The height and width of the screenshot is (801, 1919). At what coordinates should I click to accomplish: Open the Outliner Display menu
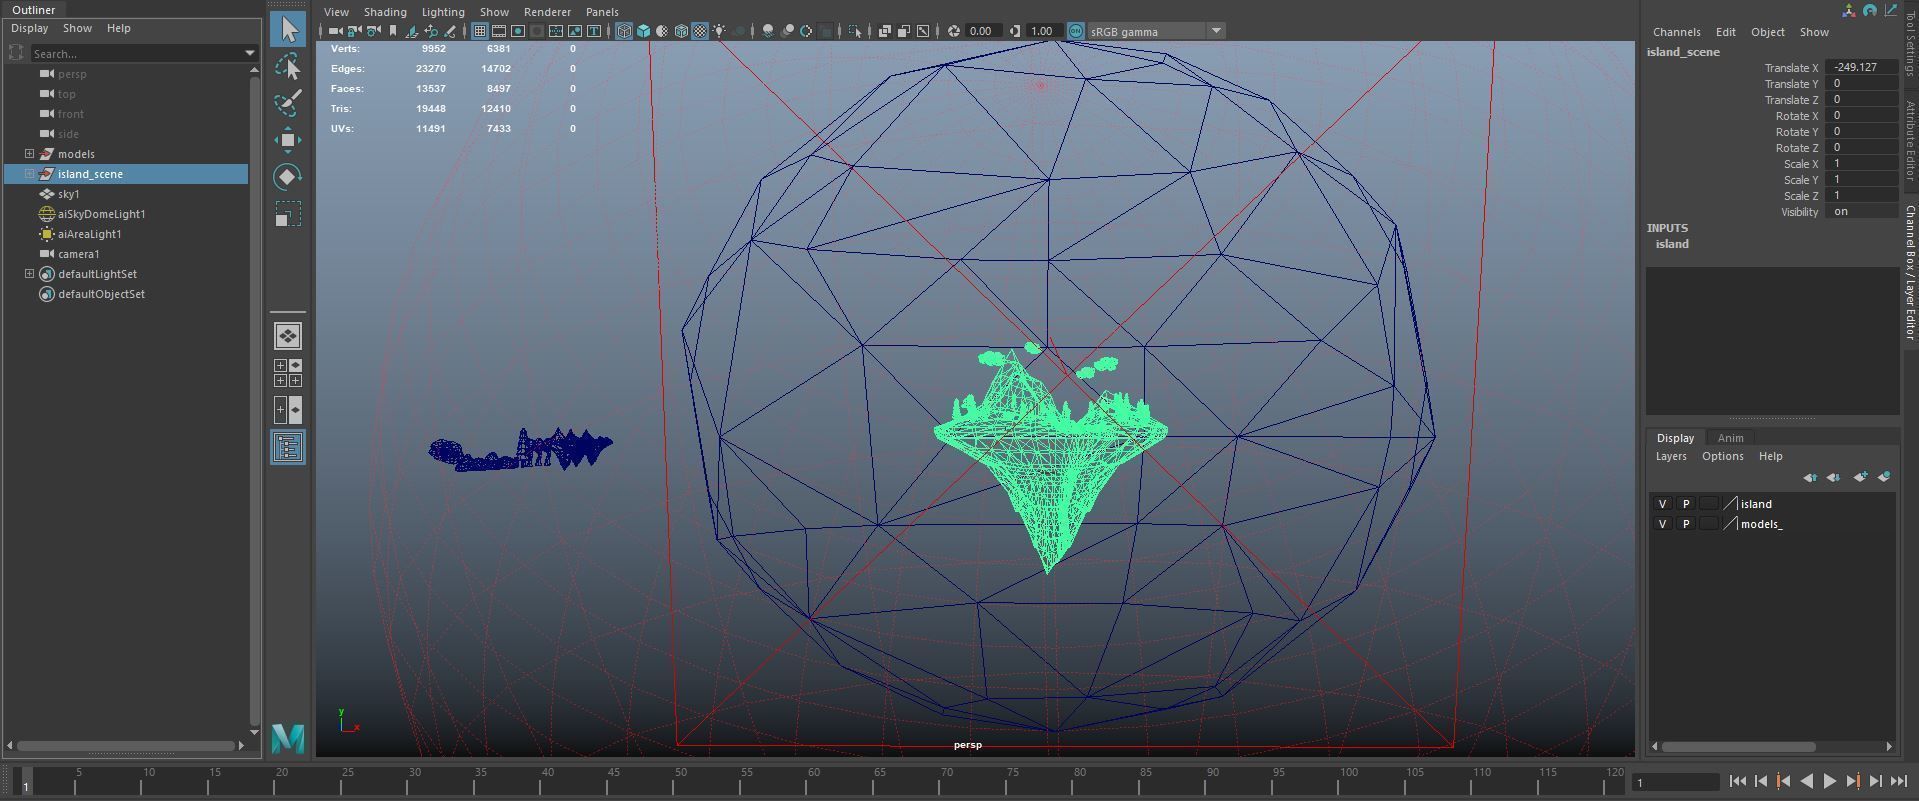[29, 28]
